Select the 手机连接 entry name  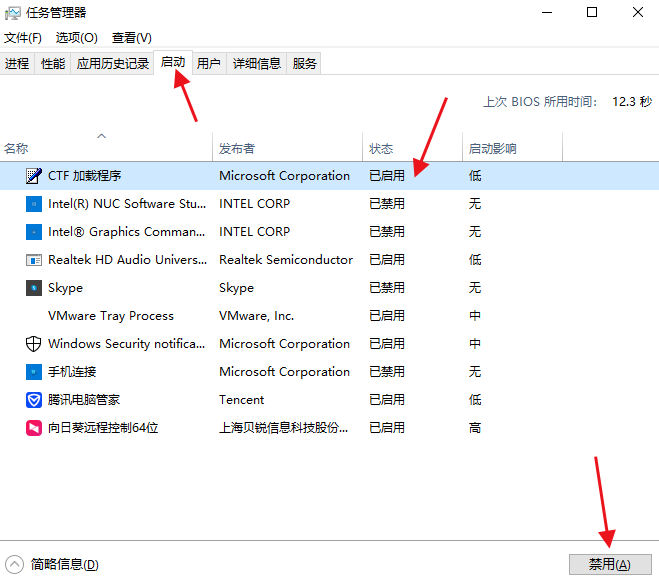pos(72,372)
